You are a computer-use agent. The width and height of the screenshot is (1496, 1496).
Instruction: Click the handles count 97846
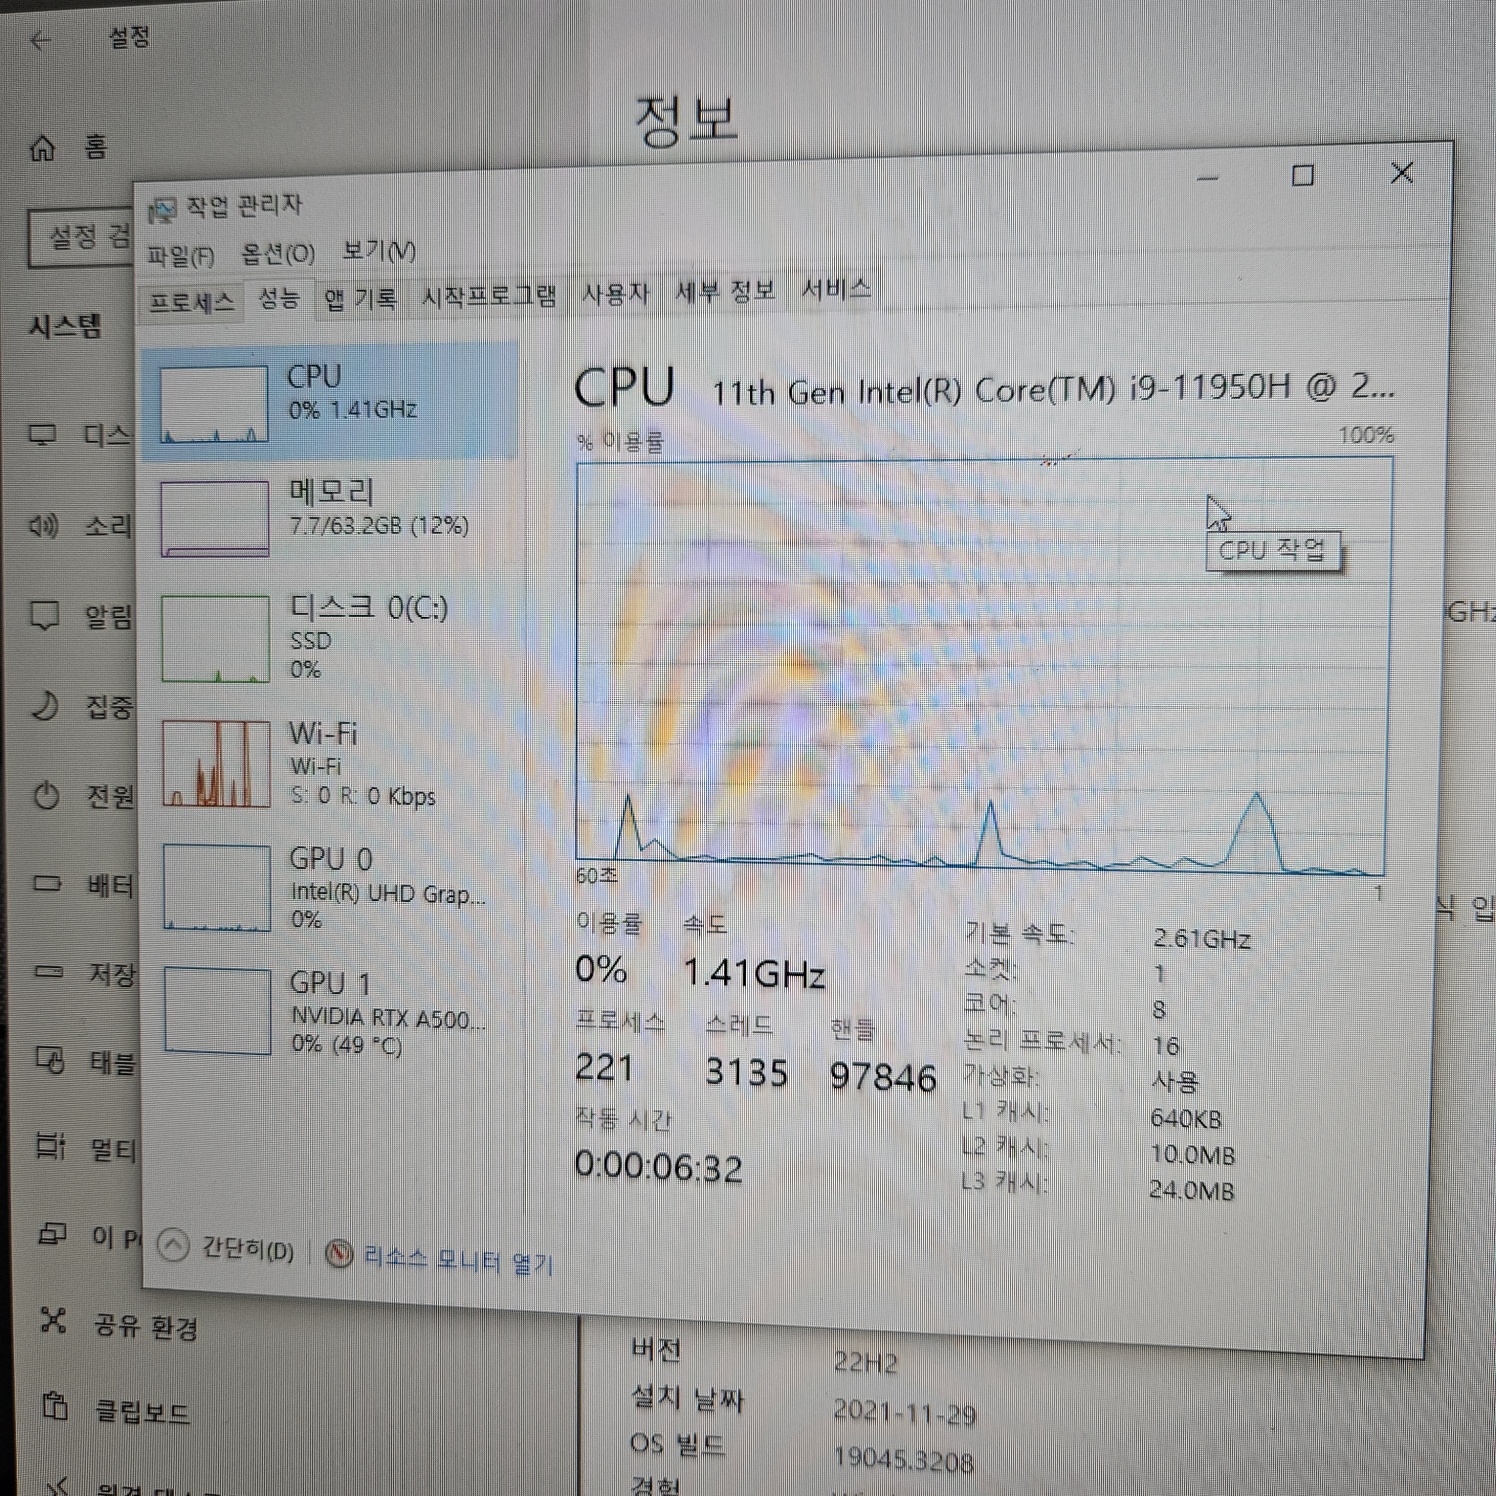click(882, 1076)
